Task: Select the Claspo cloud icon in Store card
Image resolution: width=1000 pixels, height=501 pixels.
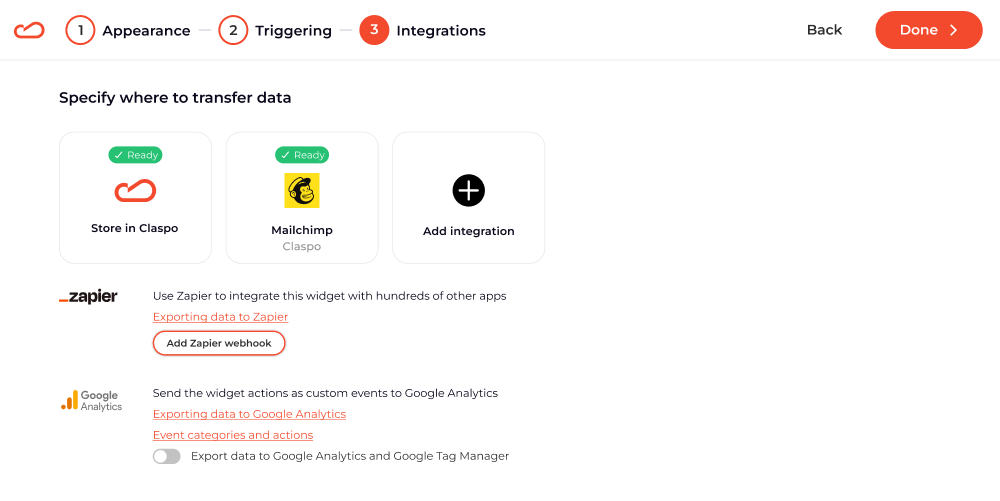Action: (x=135, y=191)
